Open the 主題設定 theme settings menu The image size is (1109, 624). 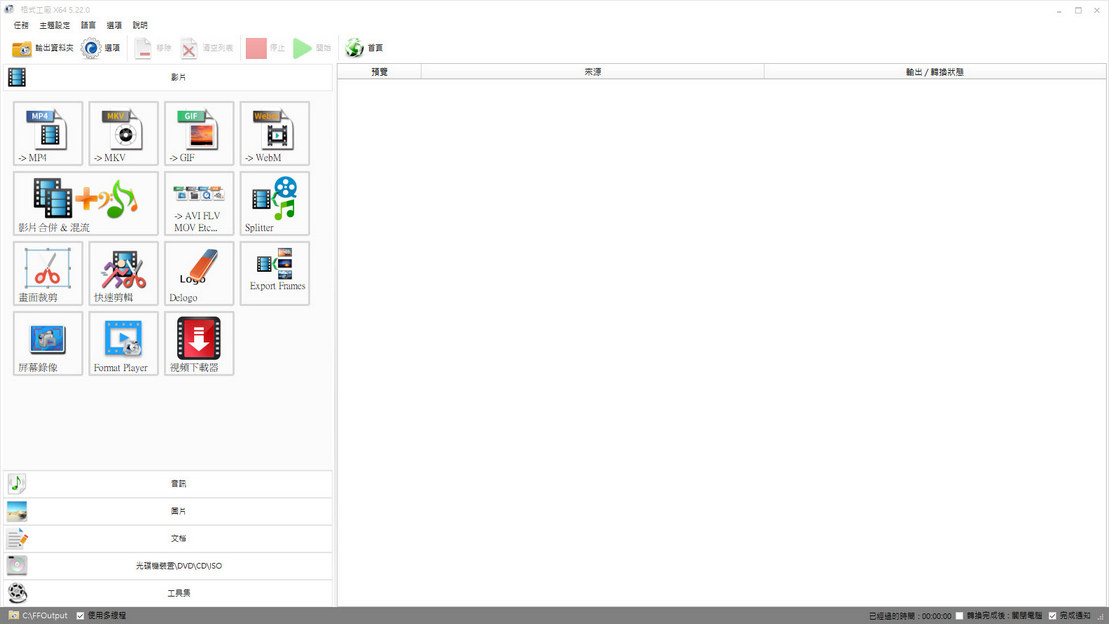tap(54, 25)
